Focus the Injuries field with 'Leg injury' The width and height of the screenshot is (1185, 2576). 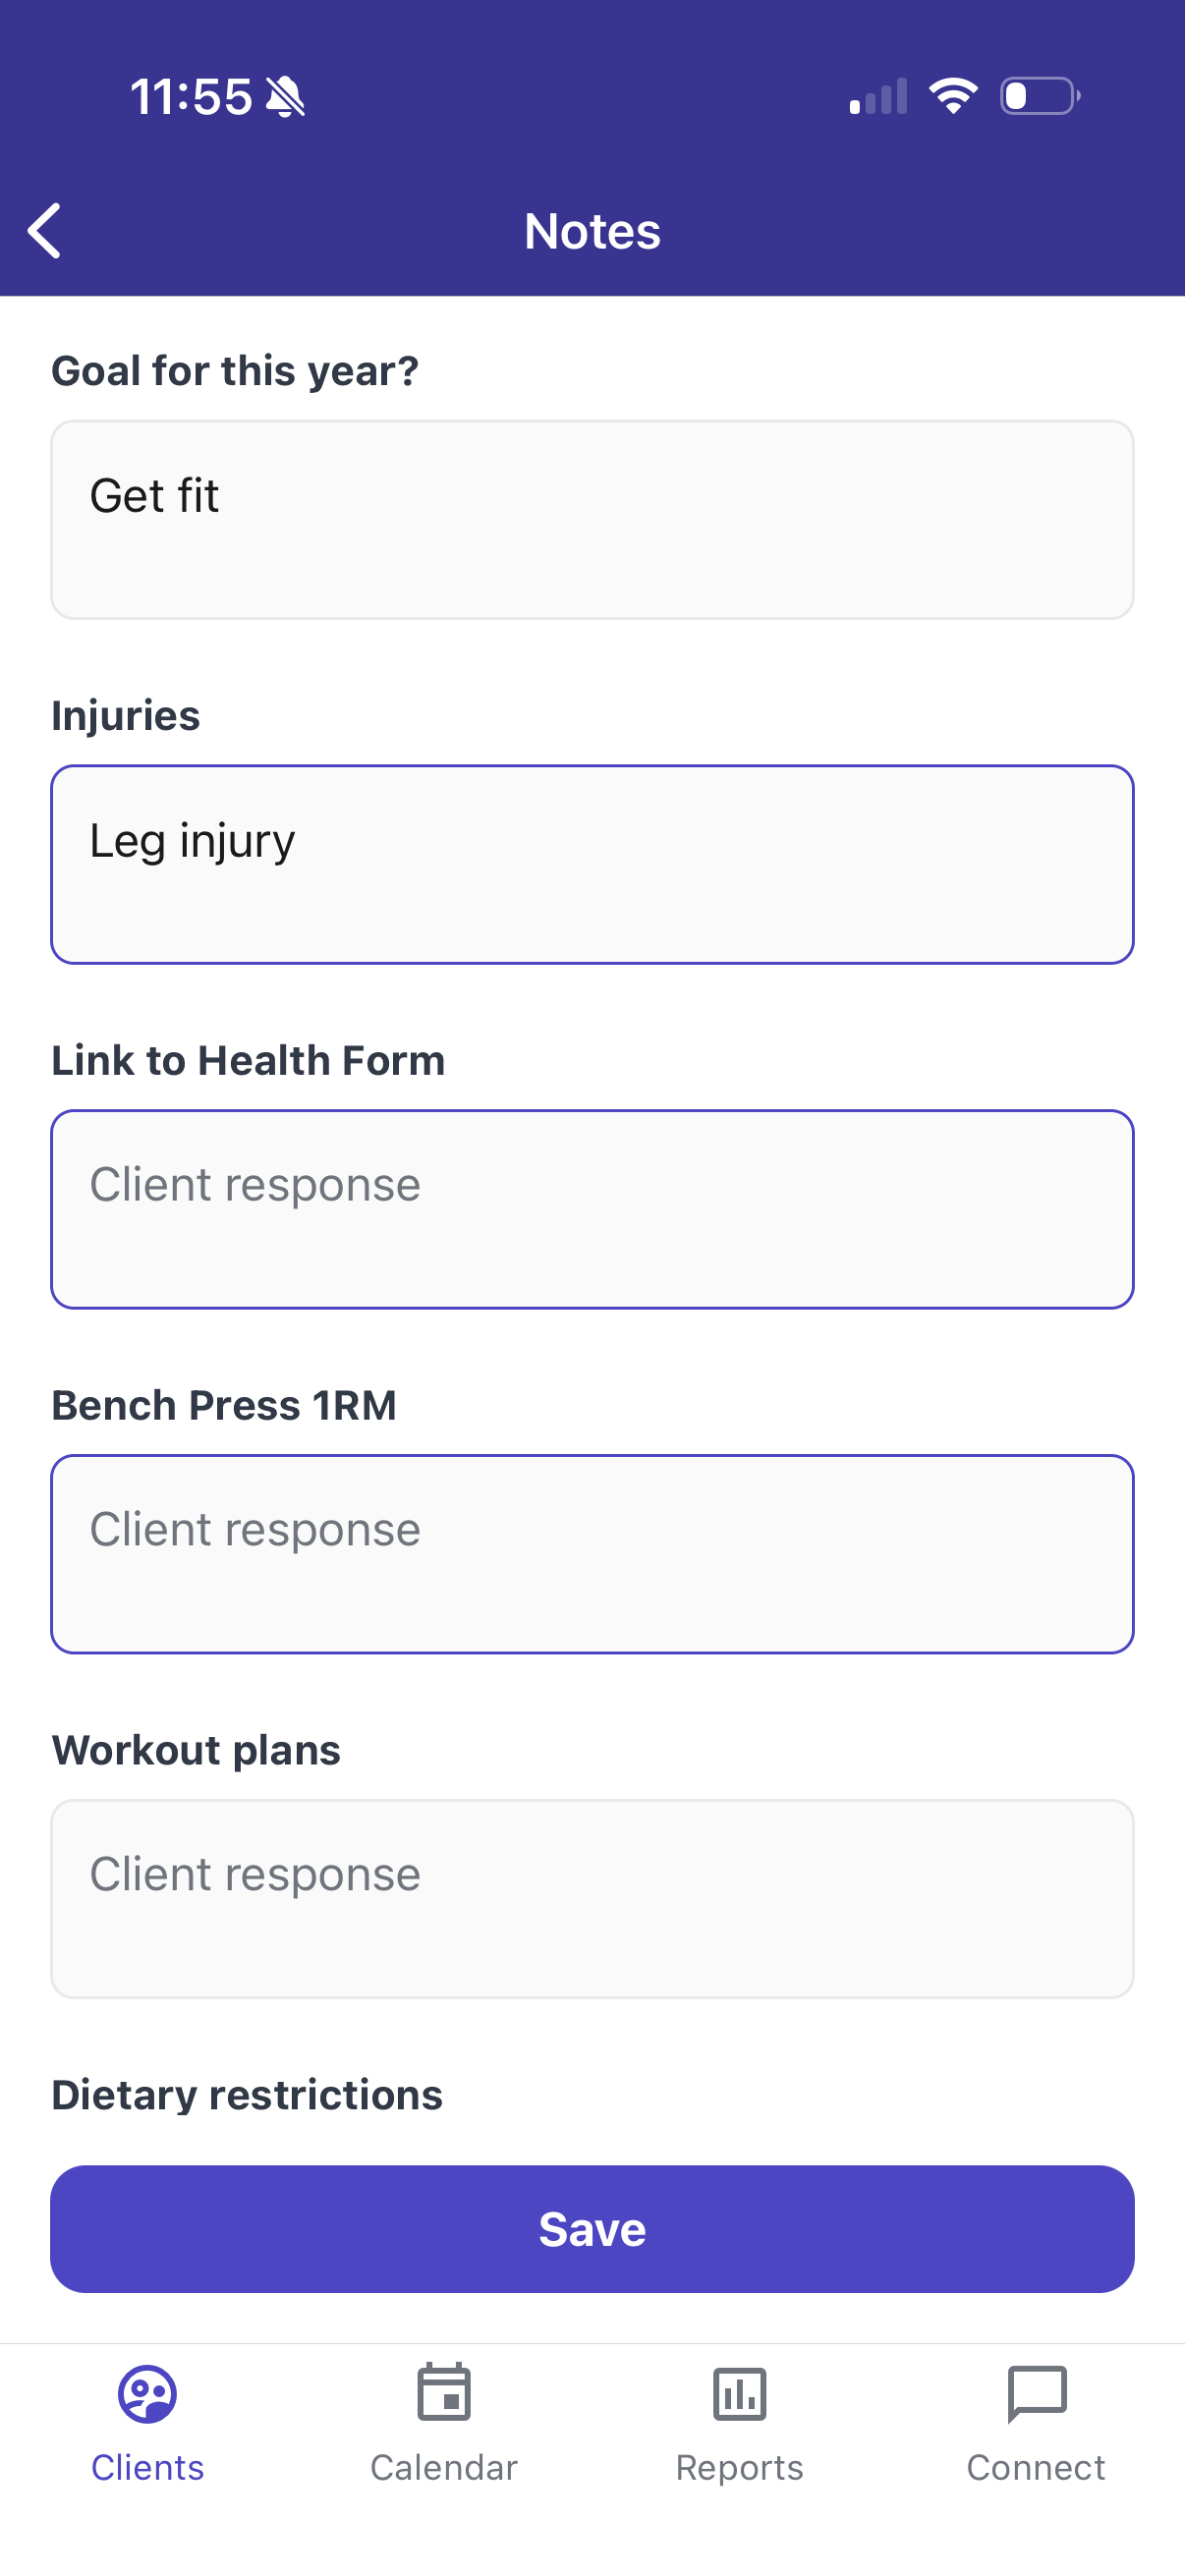pos(592,865)
